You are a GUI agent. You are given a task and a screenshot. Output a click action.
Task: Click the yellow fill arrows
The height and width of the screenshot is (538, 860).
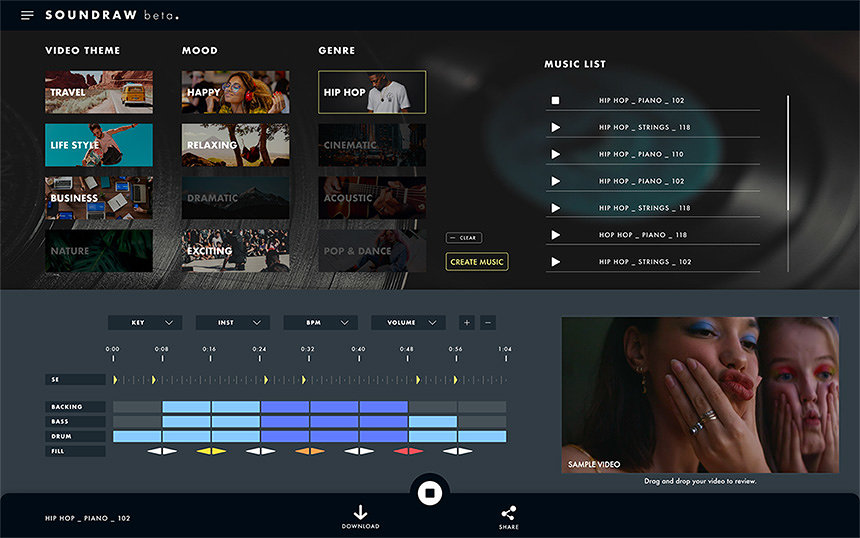211,451
